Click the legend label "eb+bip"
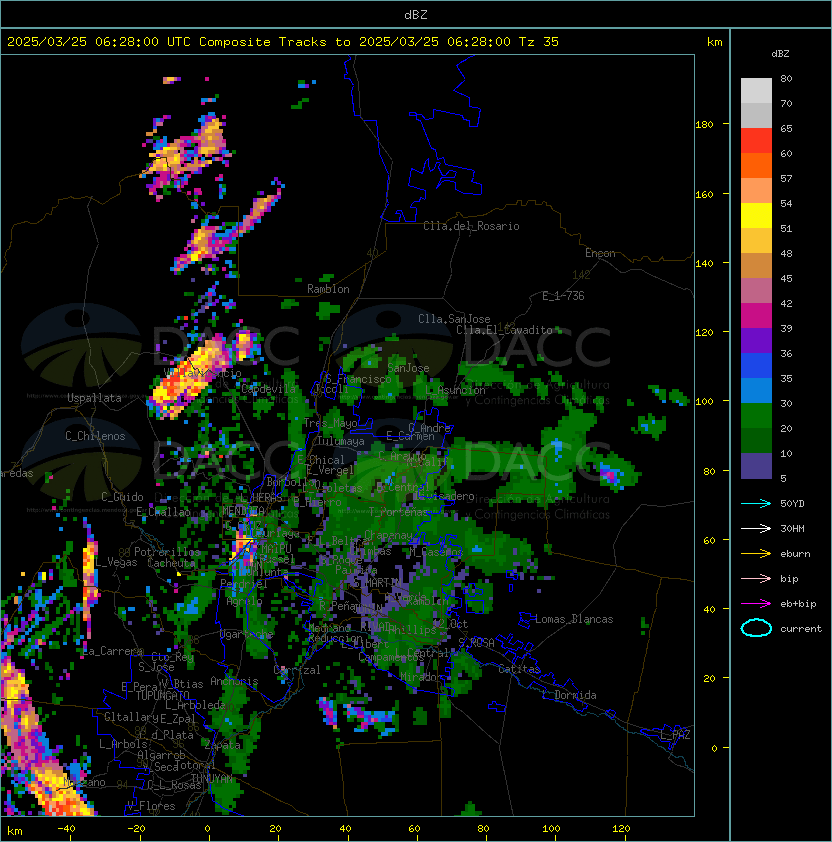 (798, 604)
